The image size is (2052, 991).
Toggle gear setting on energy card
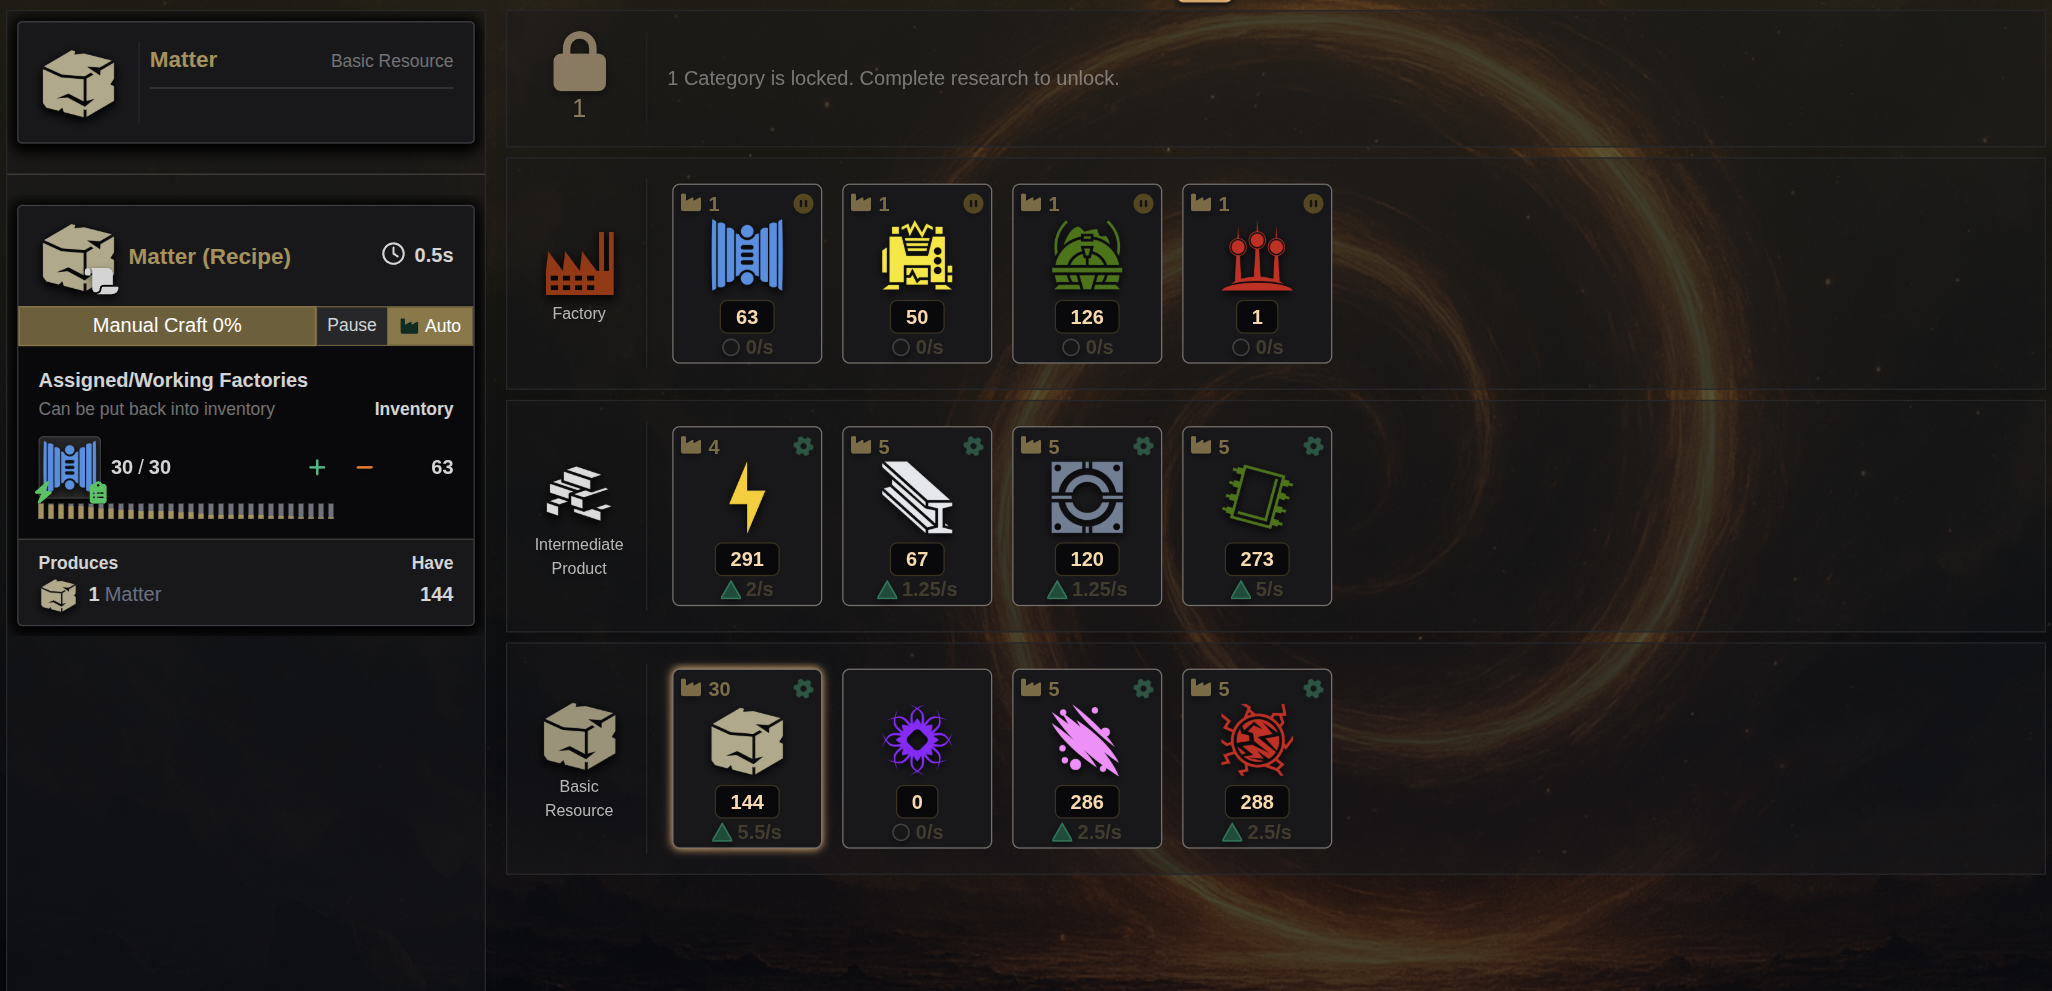pyautogui.click(x=803, y=446)
